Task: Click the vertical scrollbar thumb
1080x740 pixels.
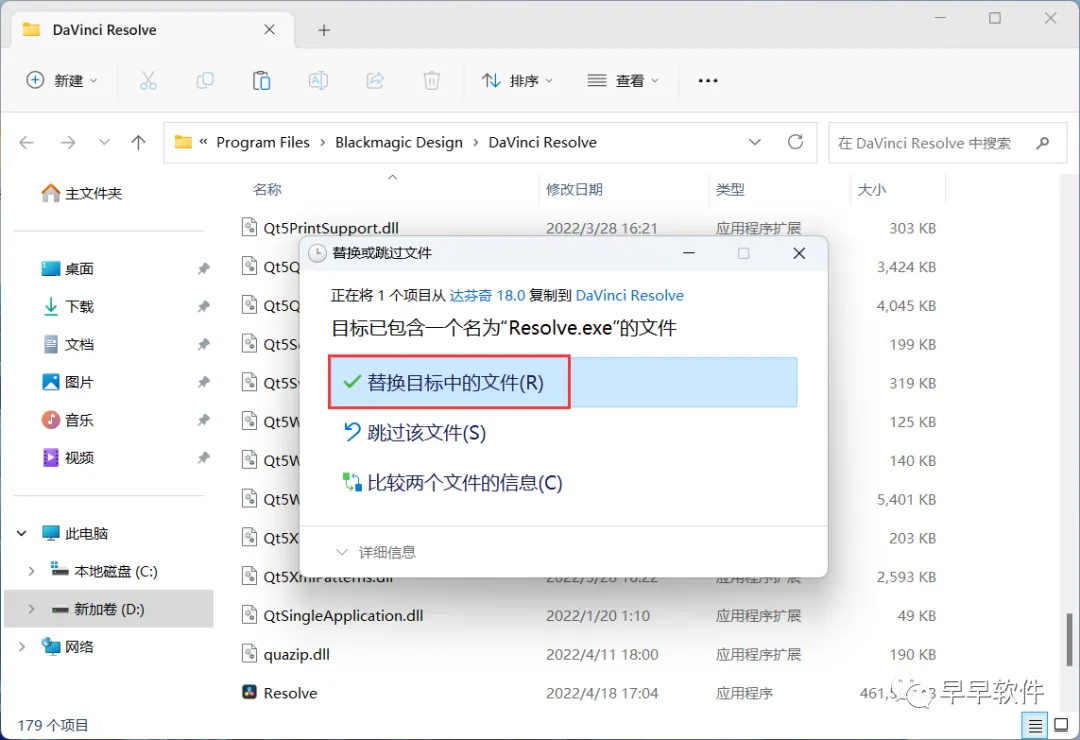Action: [x=1069, y=639]
